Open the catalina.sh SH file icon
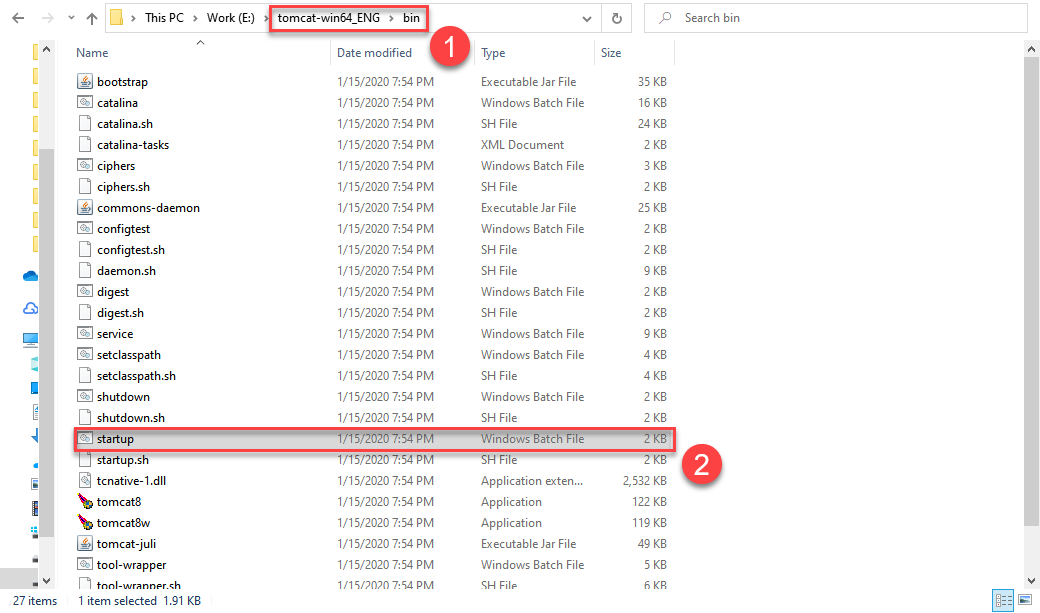 click(x=84, y=123)
